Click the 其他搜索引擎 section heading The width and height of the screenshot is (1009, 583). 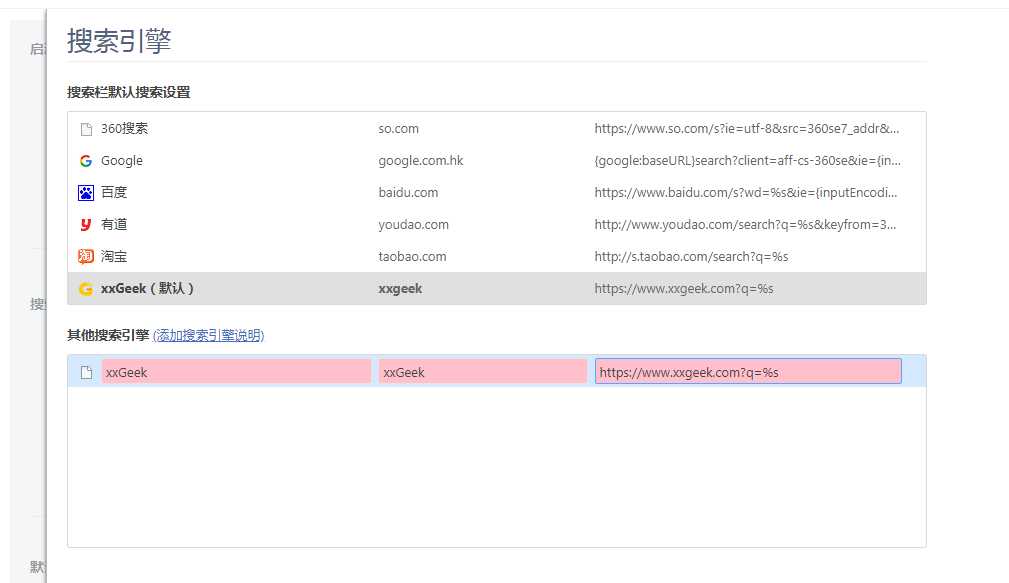(108, 335)
